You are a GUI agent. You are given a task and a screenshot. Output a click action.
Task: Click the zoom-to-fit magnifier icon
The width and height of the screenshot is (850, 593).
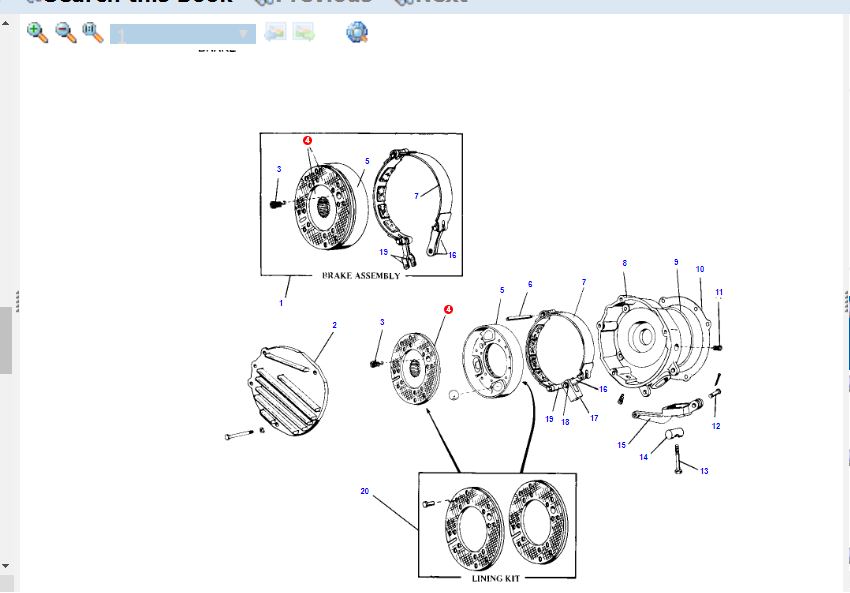click(x=93, y=33)
